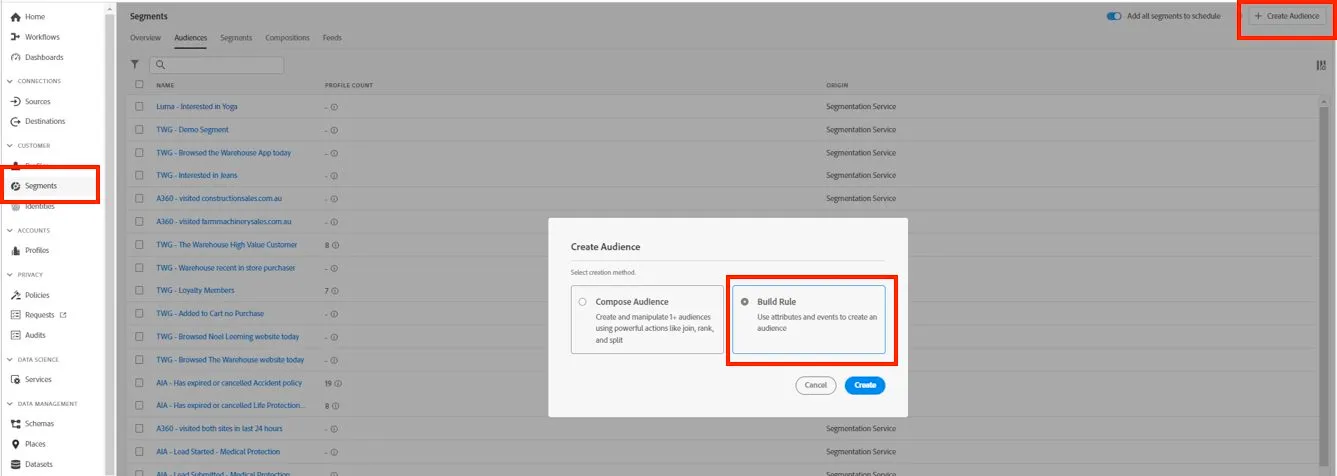
Task: Click info icon for A360 constructionsales.com.au row
Action: (334, 199)
